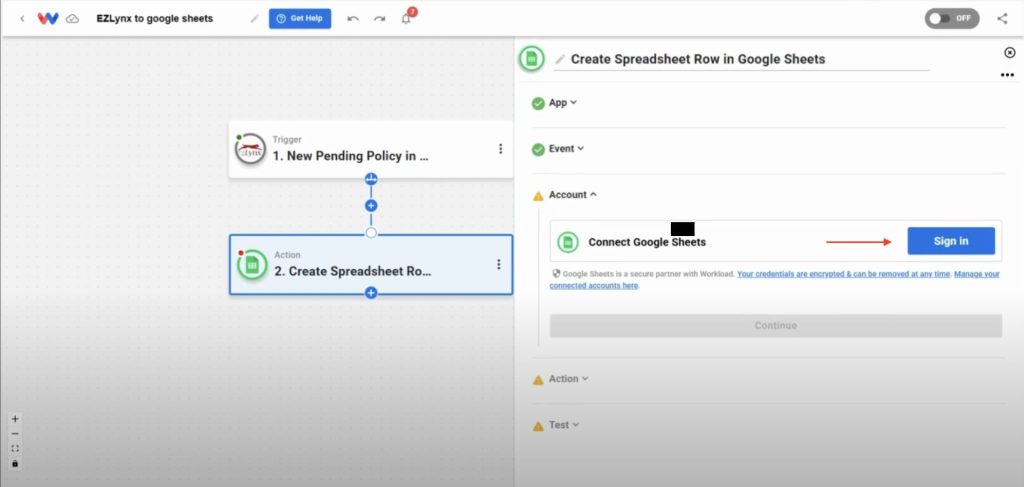Click the disabled Continue button
Viewport: 1024px width, 487px height.
[x=775, y=325]
